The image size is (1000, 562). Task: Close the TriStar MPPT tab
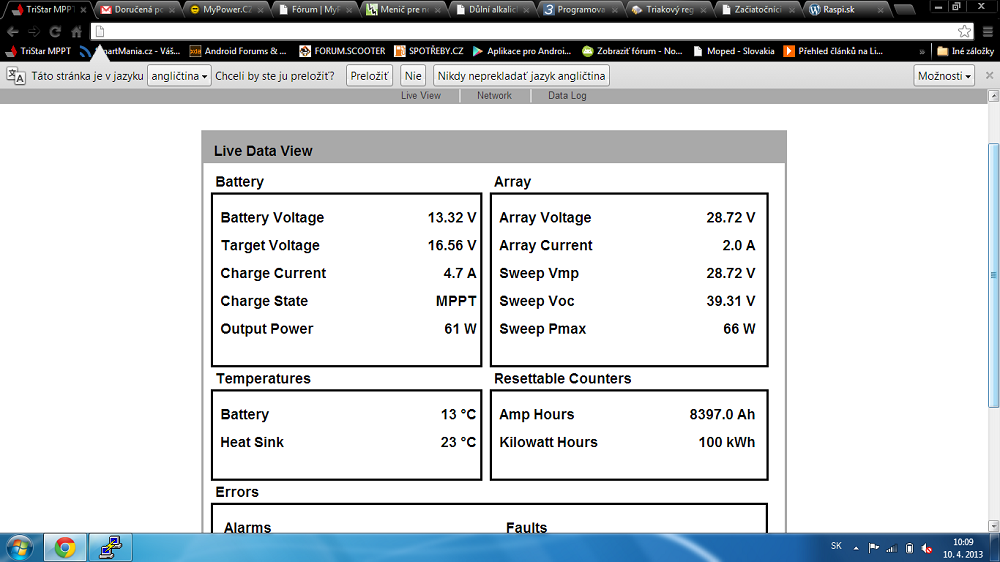(x=83, y=10)
